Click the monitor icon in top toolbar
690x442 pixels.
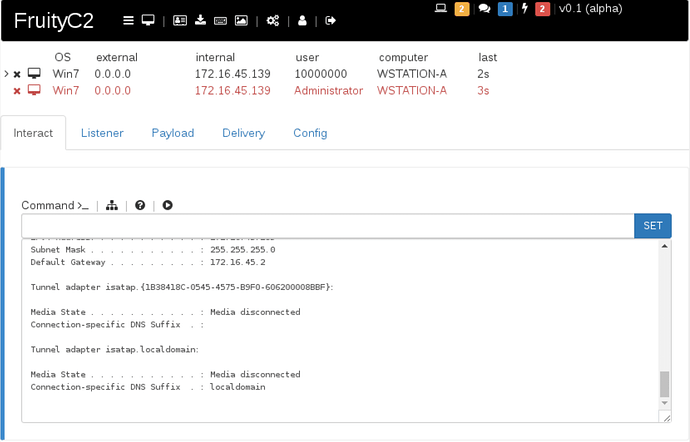[148, 20]
